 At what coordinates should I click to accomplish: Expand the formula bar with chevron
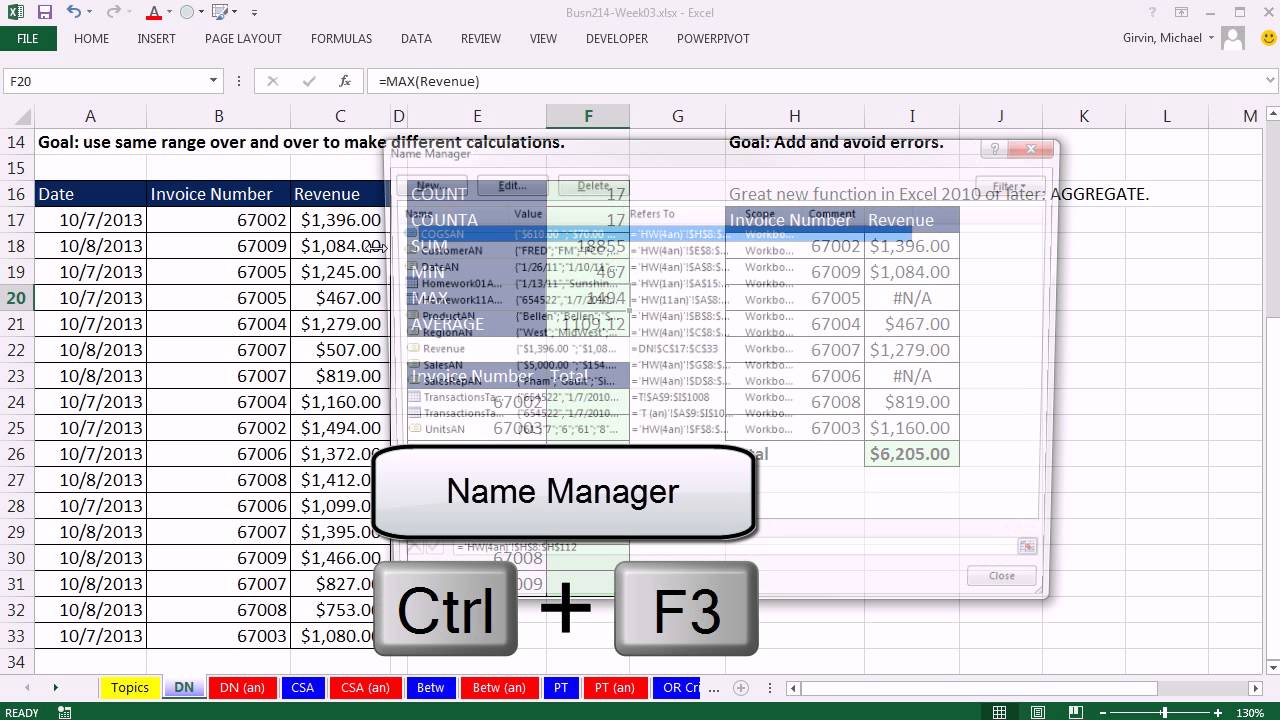pyautogui.click(x=1268, y=81)
